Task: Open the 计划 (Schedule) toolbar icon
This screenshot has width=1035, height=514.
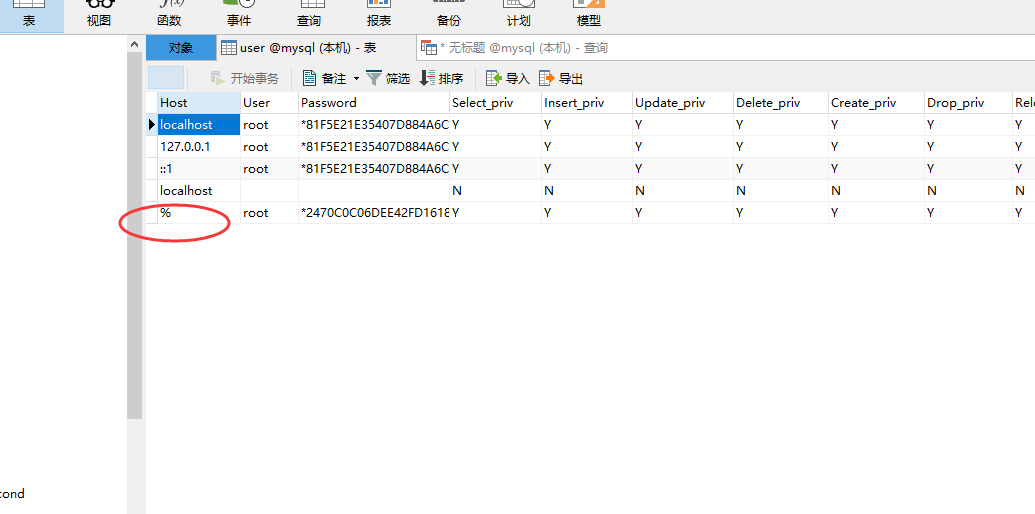Action: (x=519, y=15)
